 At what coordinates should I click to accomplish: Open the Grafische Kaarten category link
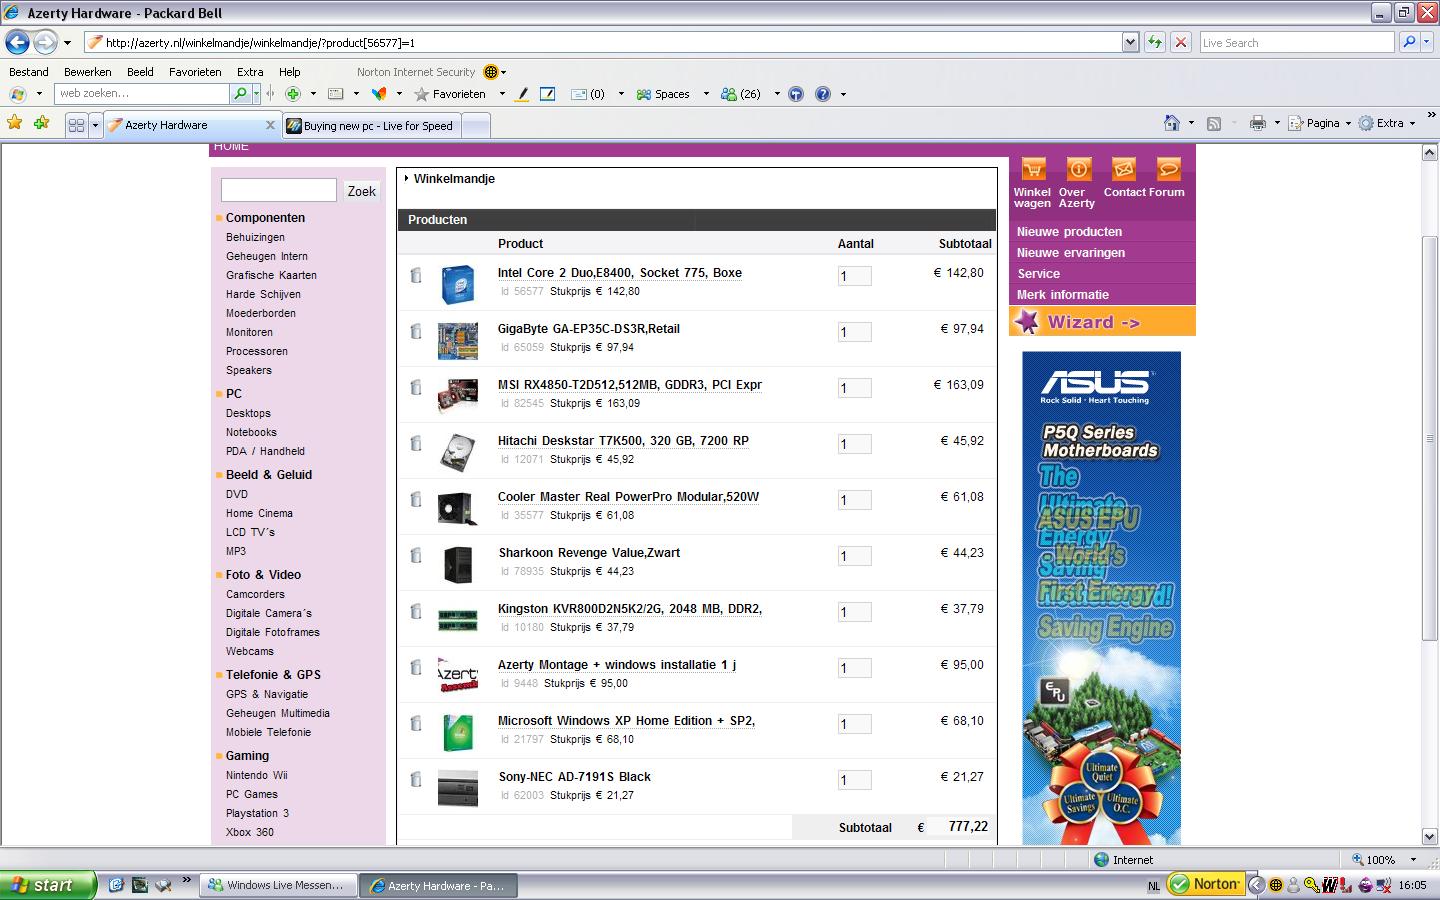(x=271, y=275)
